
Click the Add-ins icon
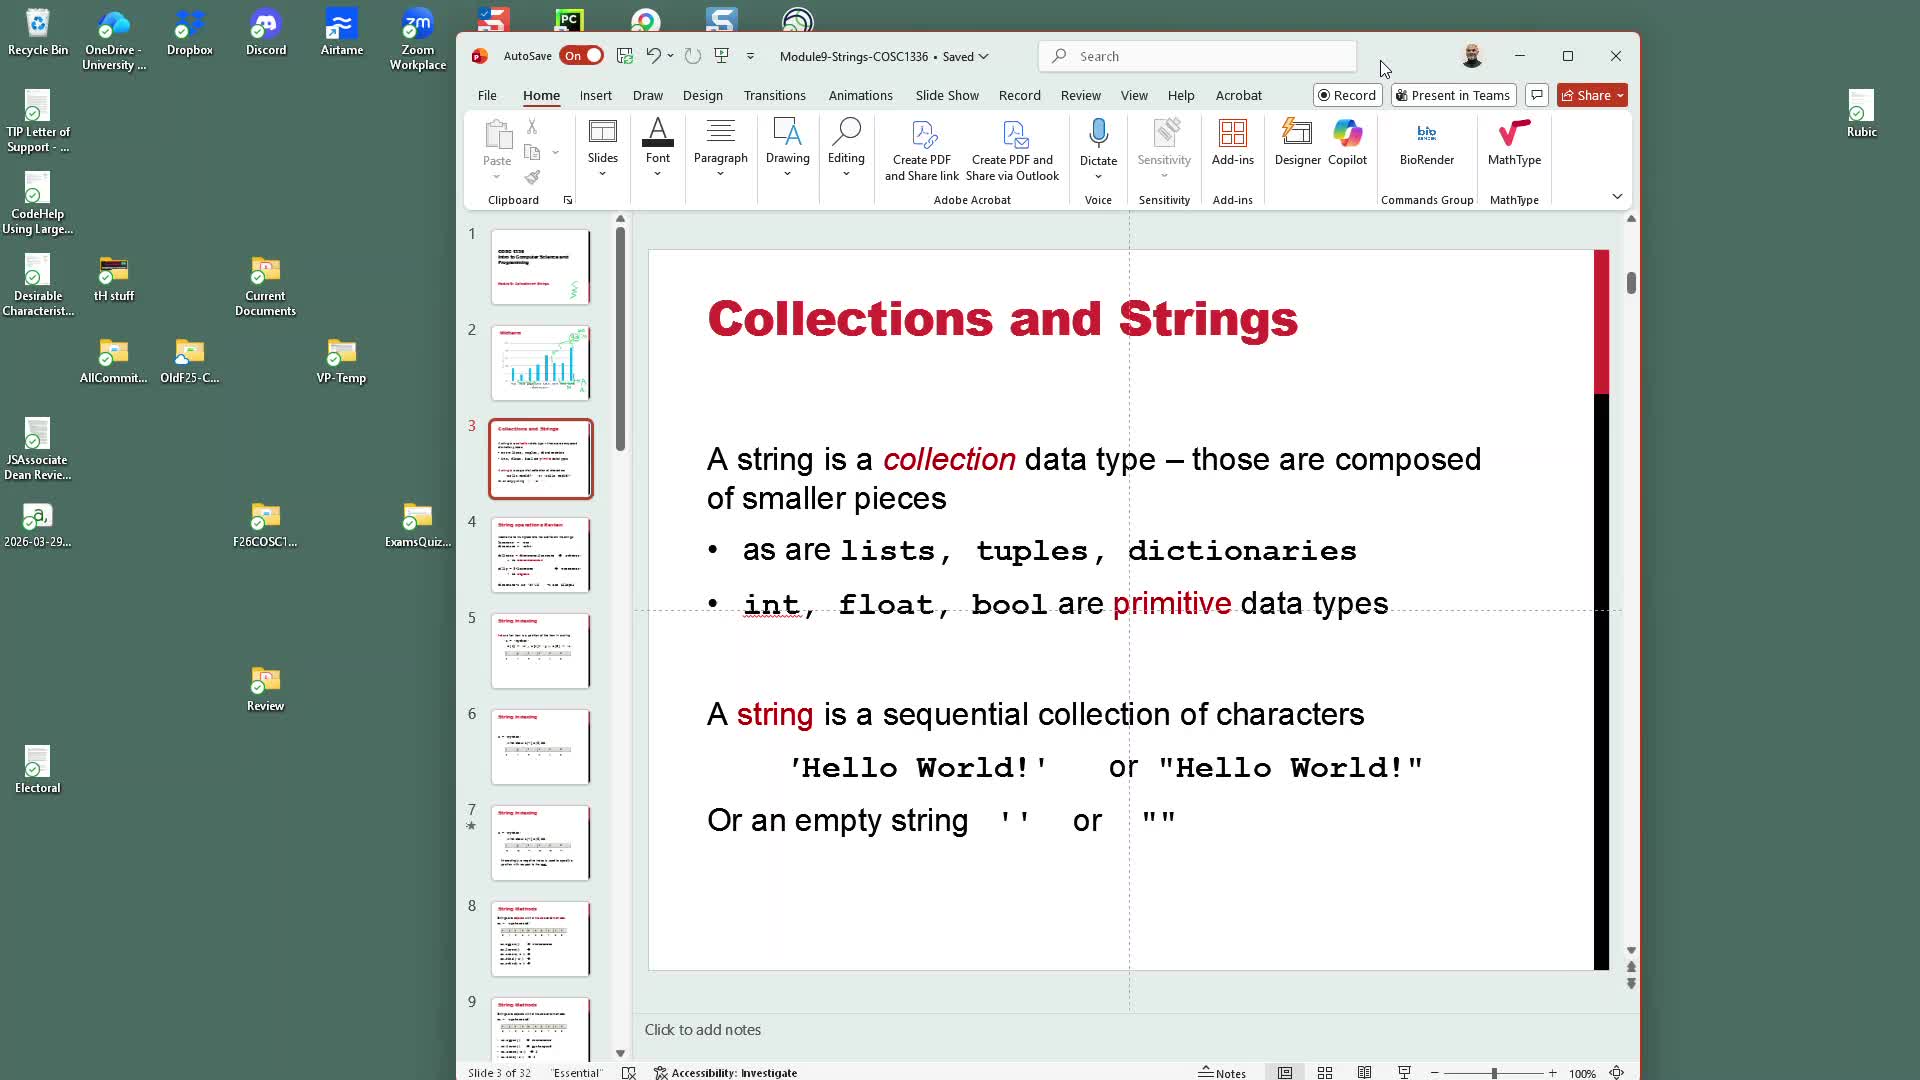click(1232, 133)
